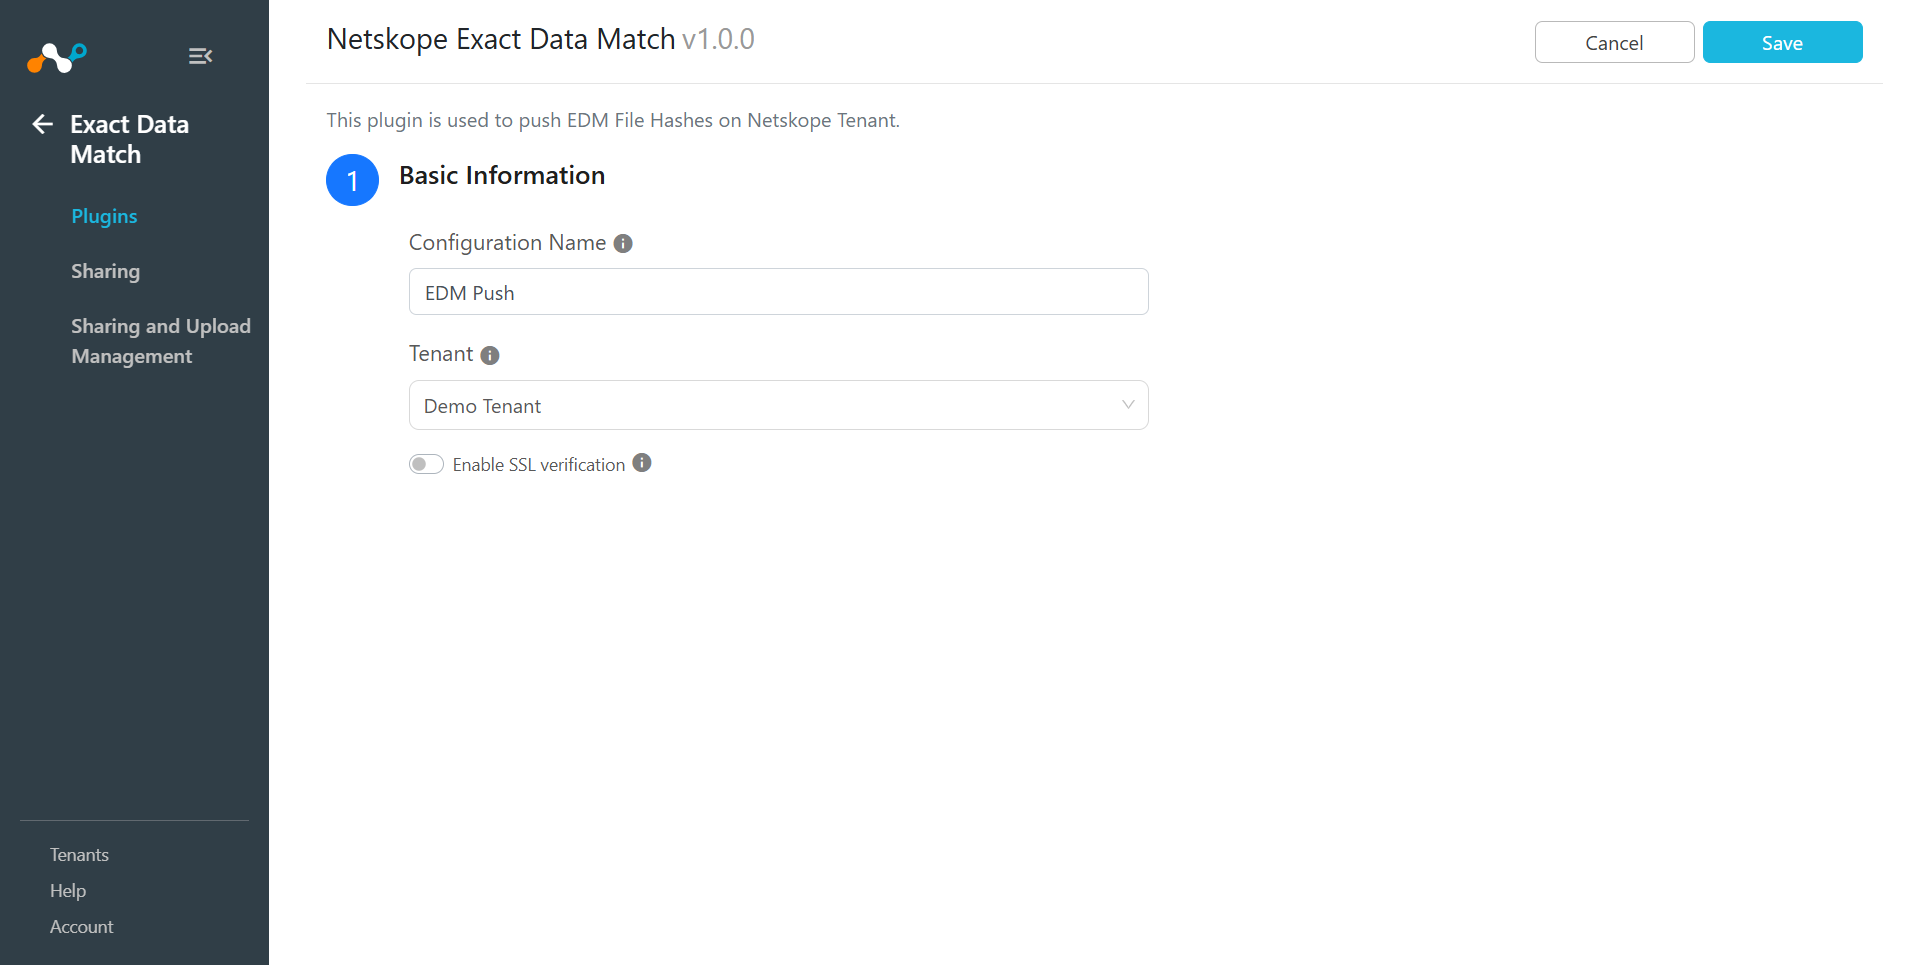
Task: Toggle Enable SSL verification switch
Action: click(426, 464)
